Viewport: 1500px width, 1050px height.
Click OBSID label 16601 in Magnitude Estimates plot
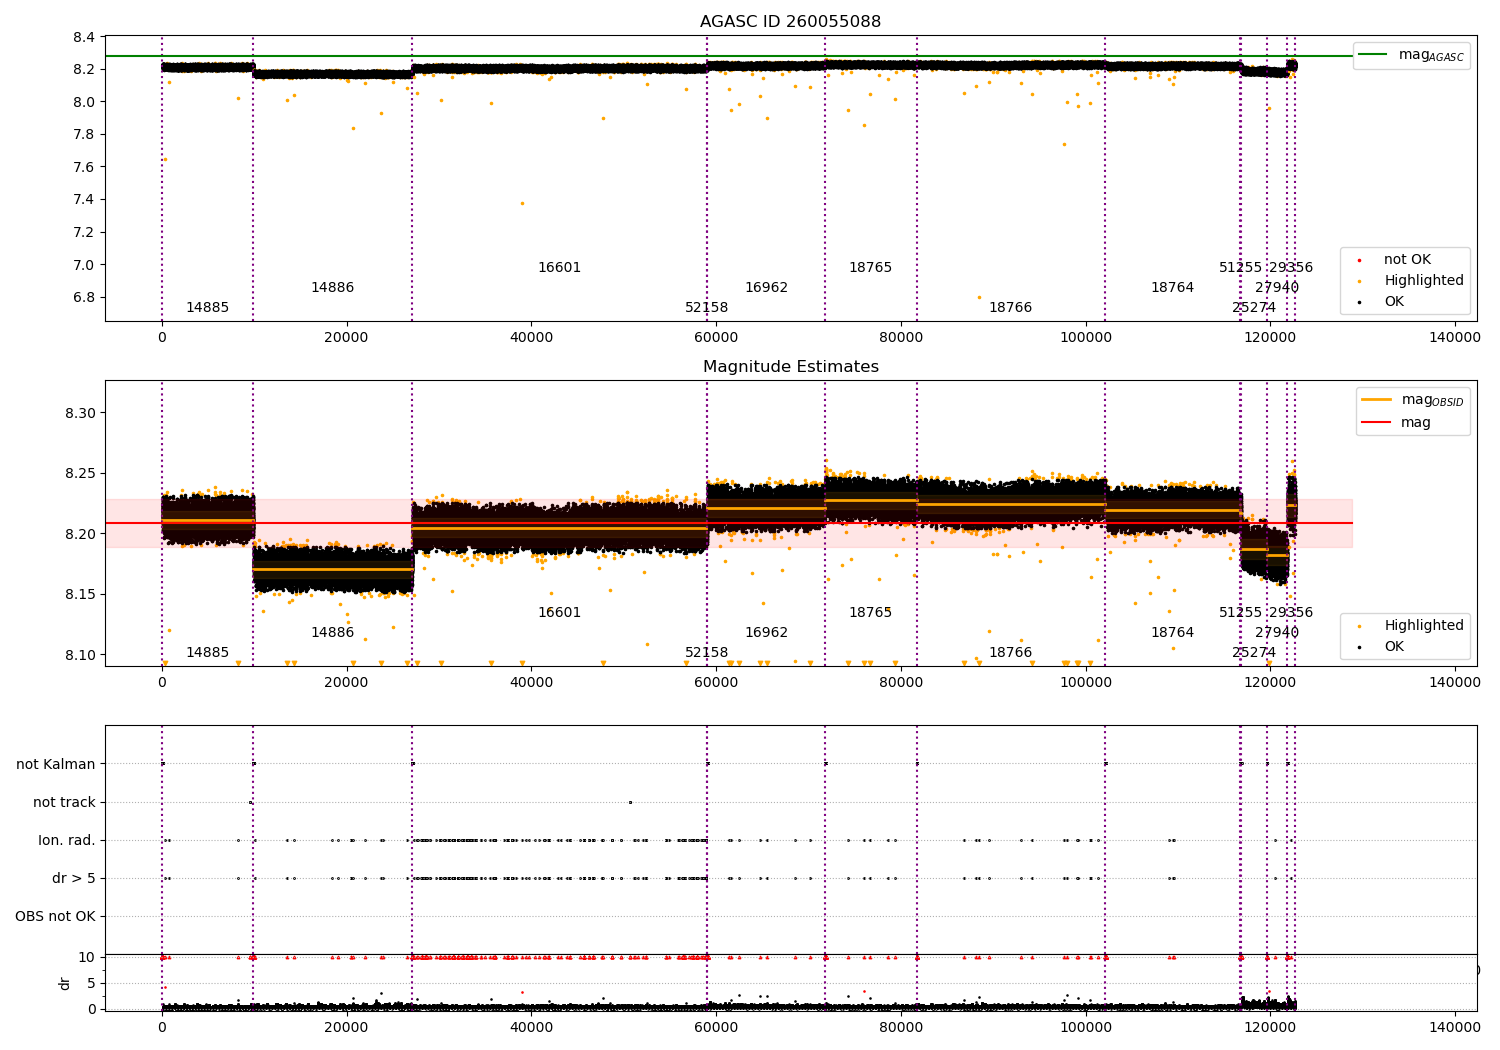(x=559, y=613)
